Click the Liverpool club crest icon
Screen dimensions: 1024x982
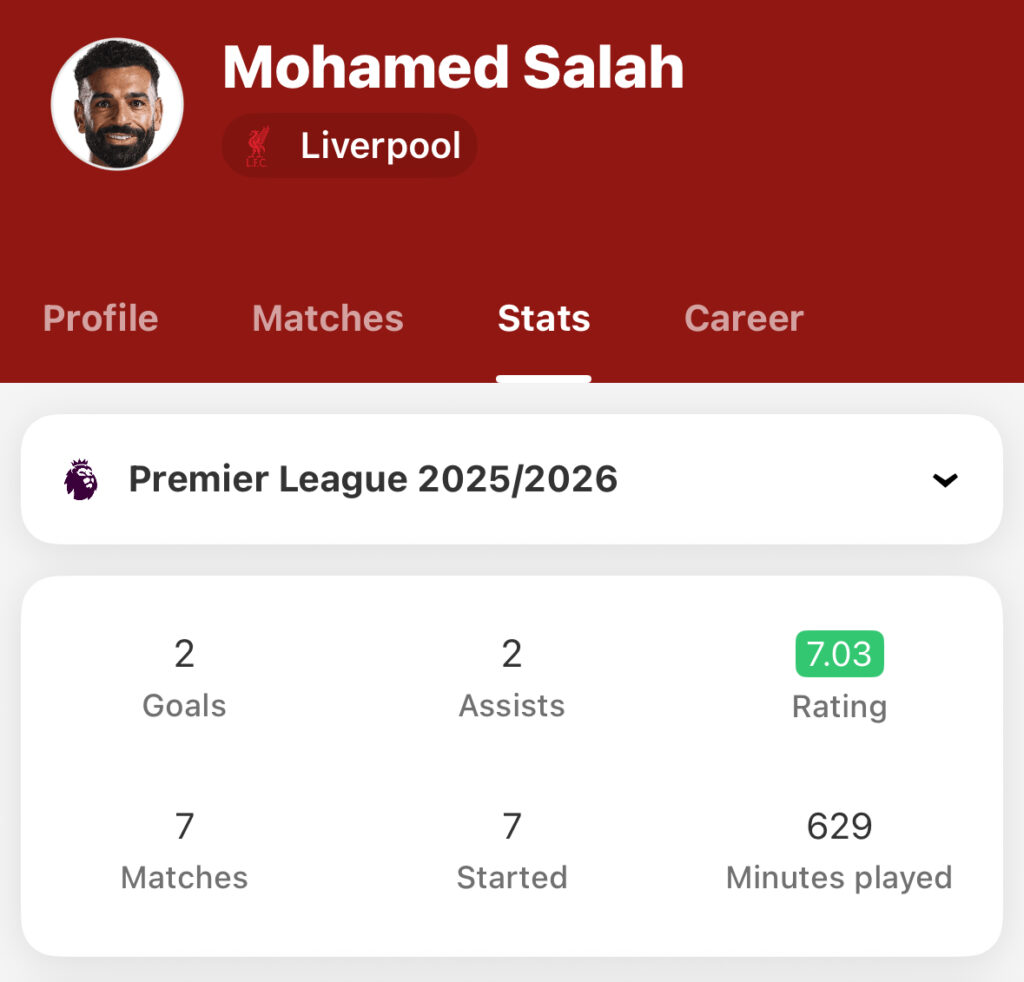(257, 146)
